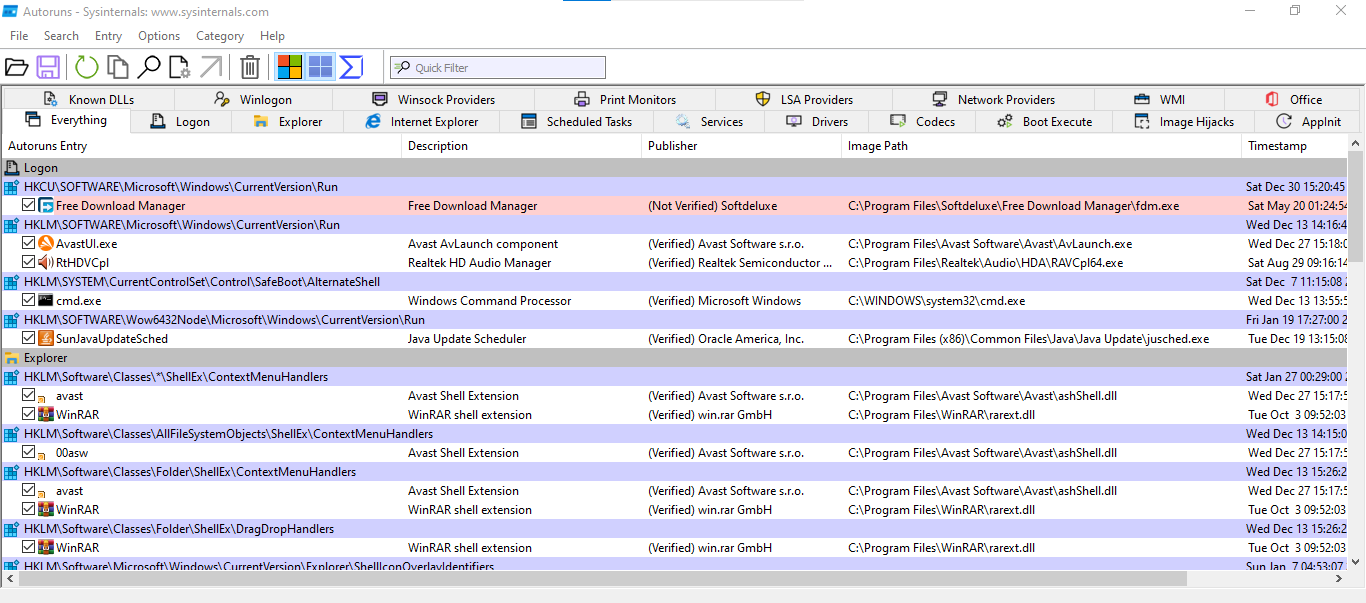1366x603 pixels.
Task: Click the blue Sigma toolbar icon
Action: (351, 67)
